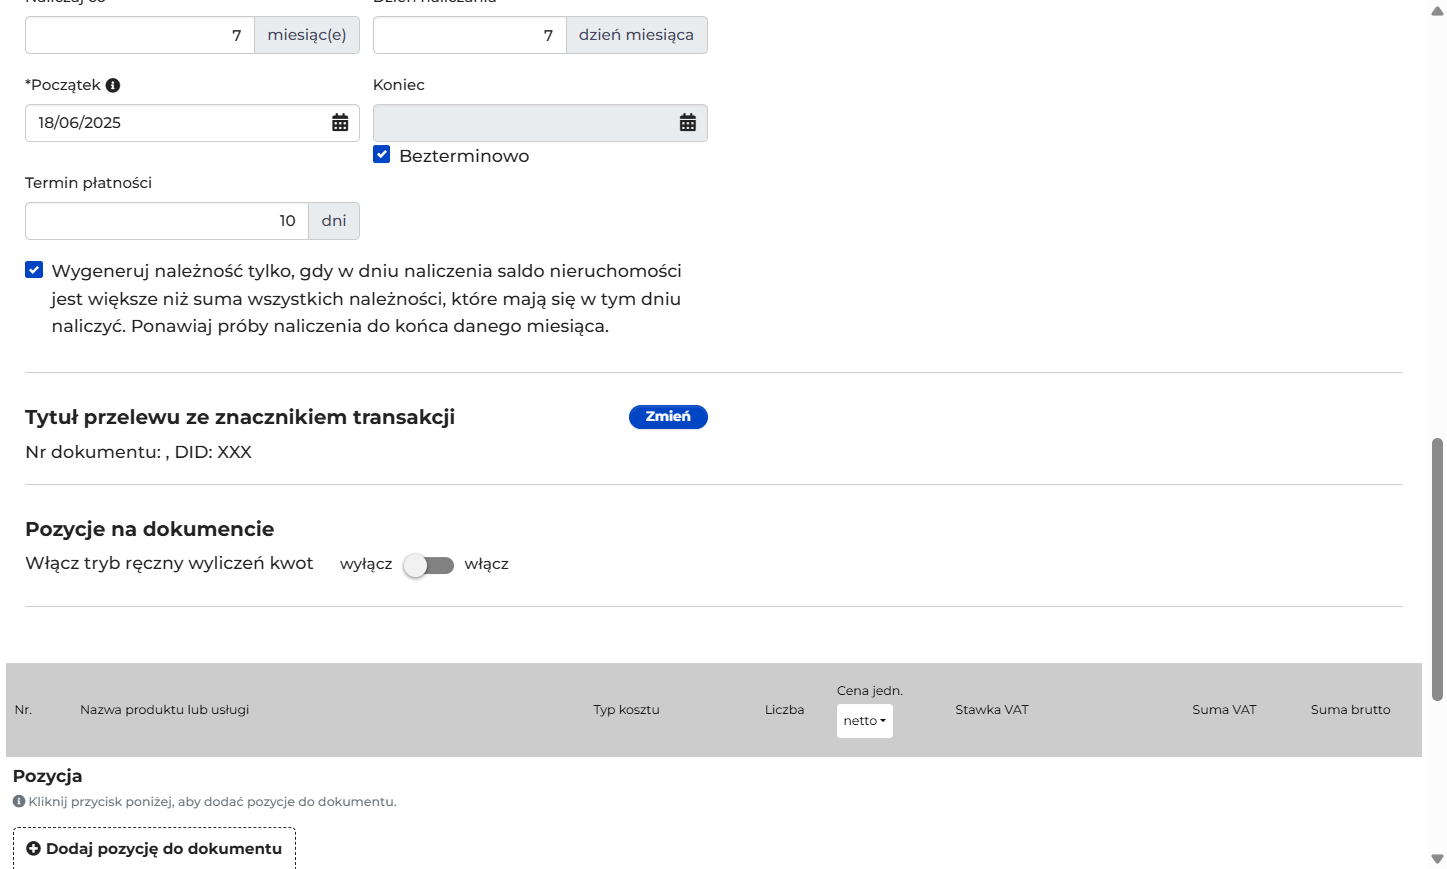Image resolution: width=1447 pixels, height=869 pixels.
Task: Click the 'Stawka VAT' column header
Action: tap(992, 710)
